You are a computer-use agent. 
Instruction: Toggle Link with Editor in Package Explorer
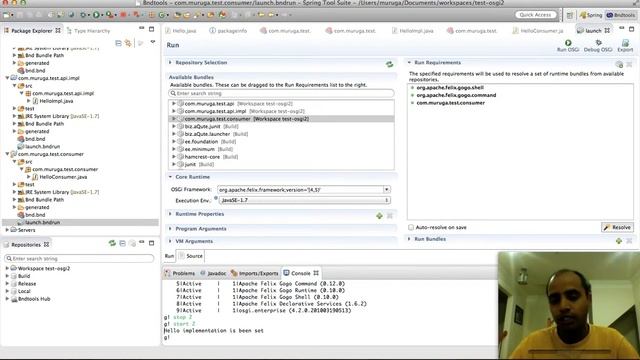128,43
